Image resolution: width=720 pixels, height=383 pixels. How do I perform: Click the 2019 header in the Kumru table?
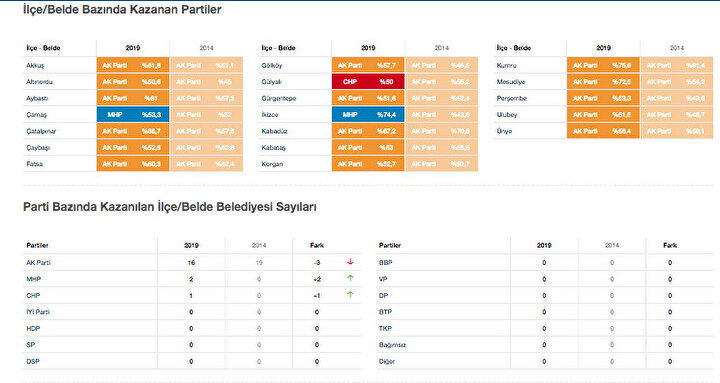pos(603,48)
